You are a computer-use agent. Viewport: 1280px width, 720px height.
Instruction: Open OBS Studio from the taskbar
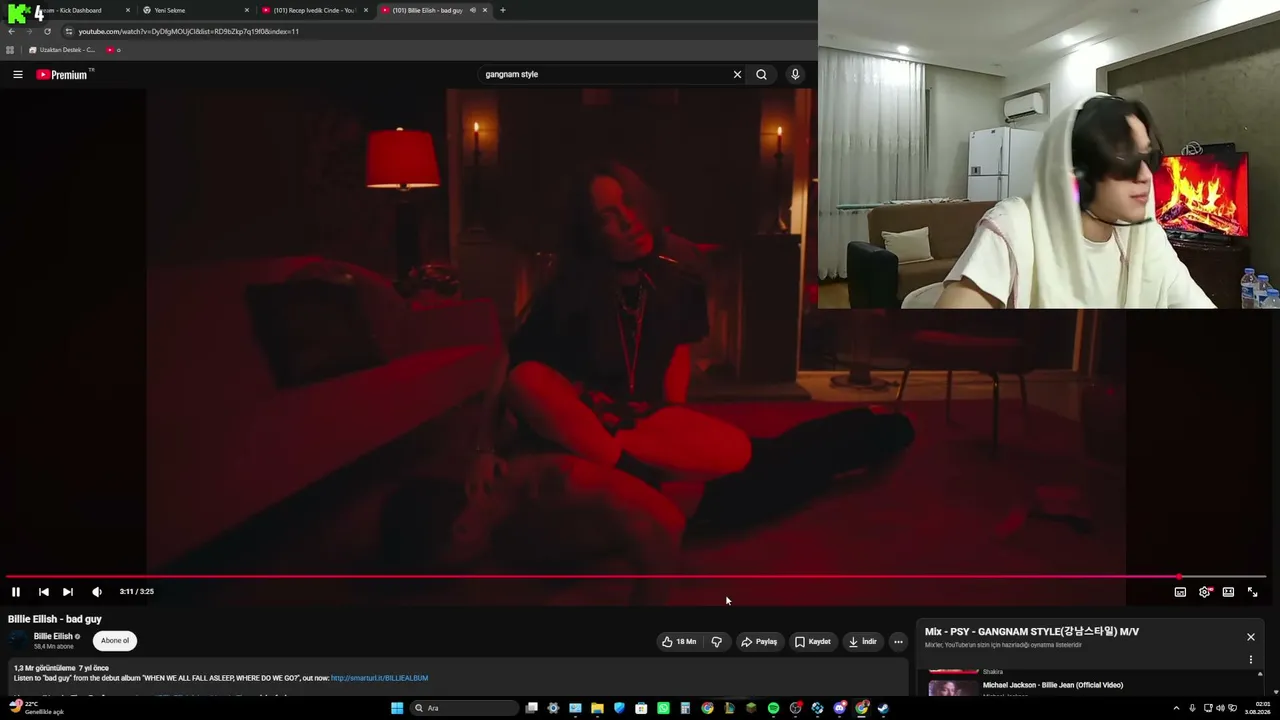(x=795, y=708)
